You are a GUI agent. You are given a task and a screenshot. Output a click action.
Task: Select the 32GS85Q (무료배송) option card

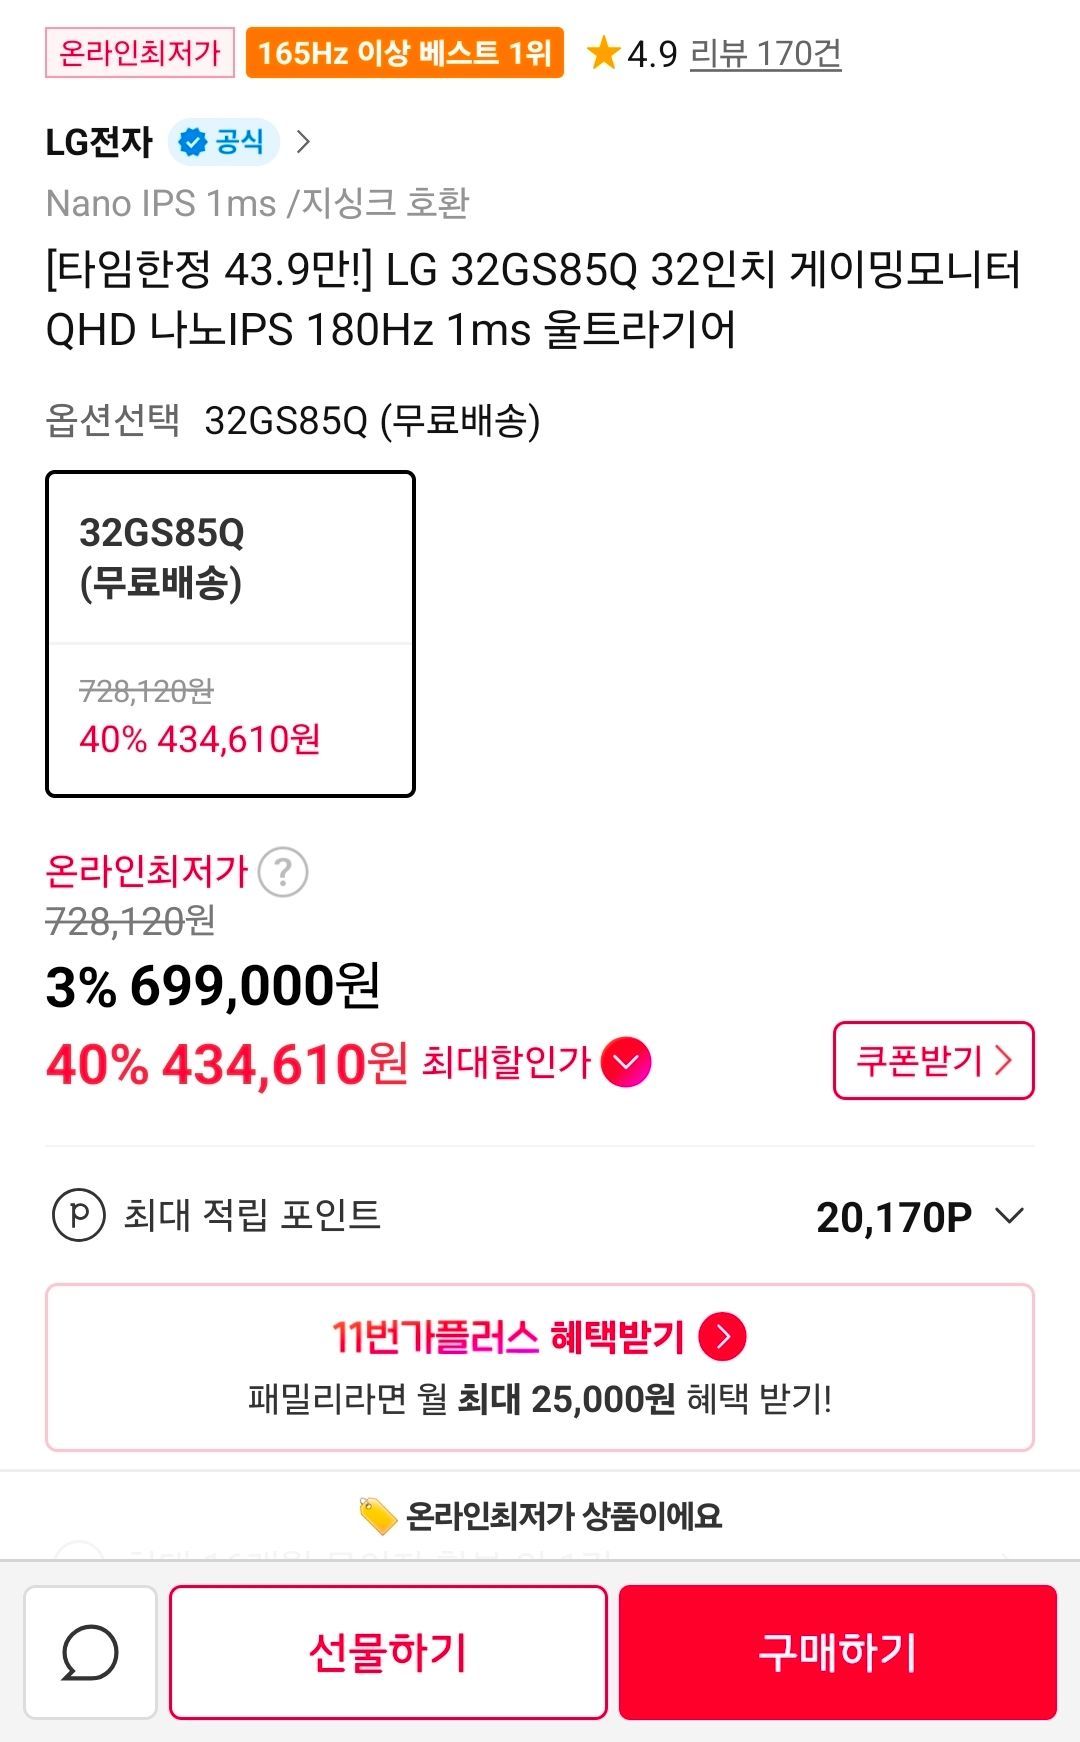(230, 633)
